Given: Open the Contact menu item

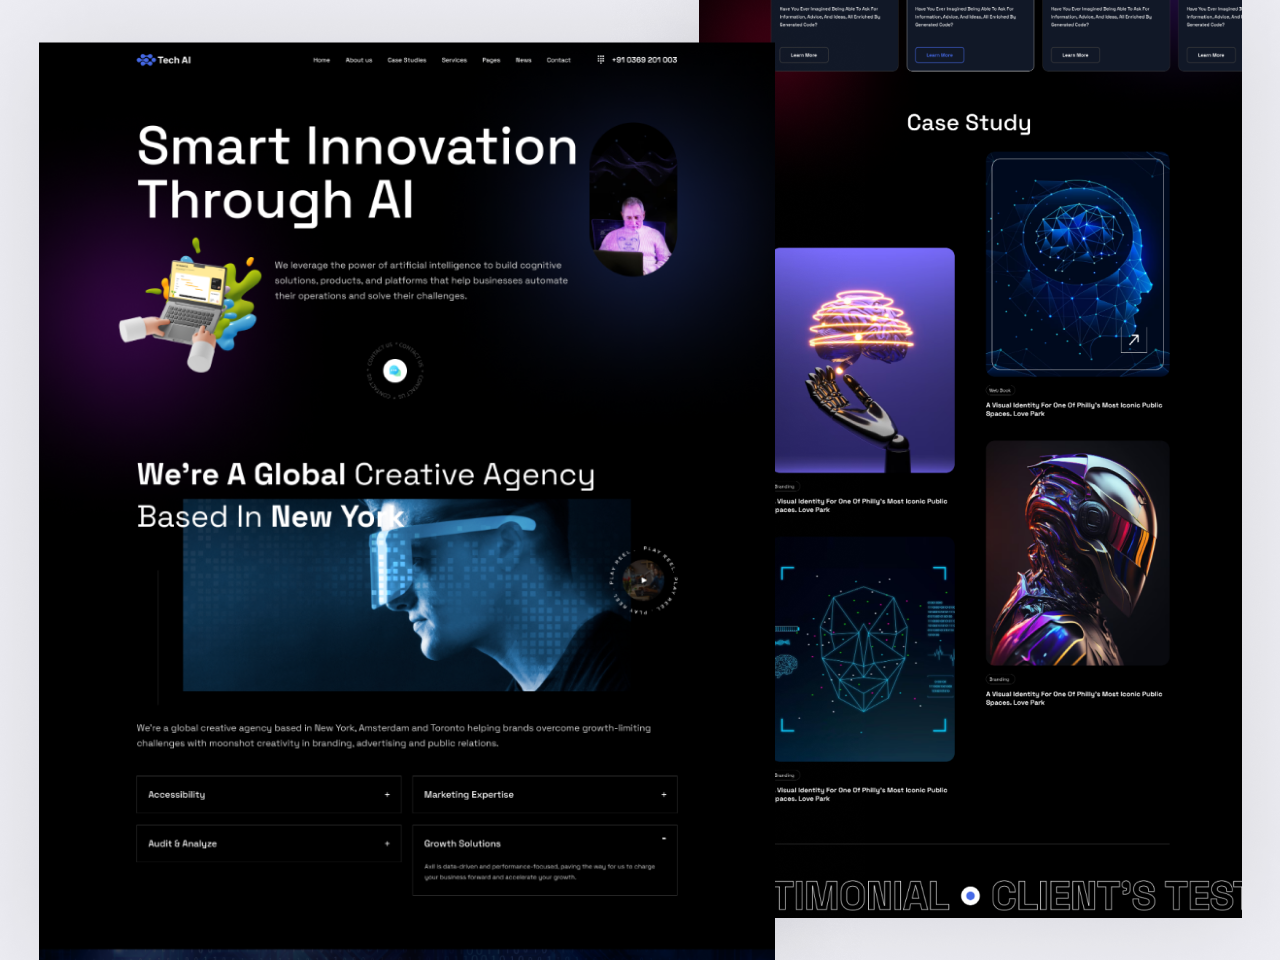Looking at the screenshot, I should coord(558,60).
